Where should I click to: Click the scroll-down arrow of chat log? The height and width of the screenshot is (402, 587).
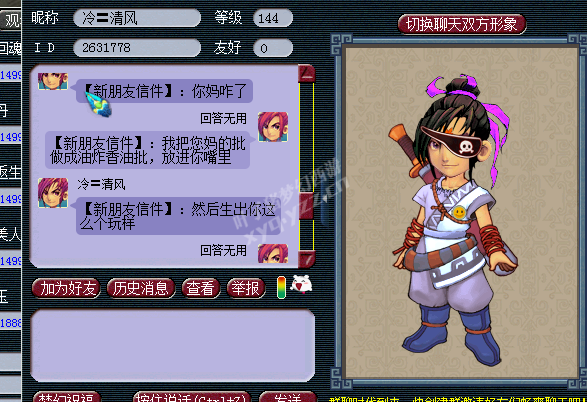(x=307, y=259)
